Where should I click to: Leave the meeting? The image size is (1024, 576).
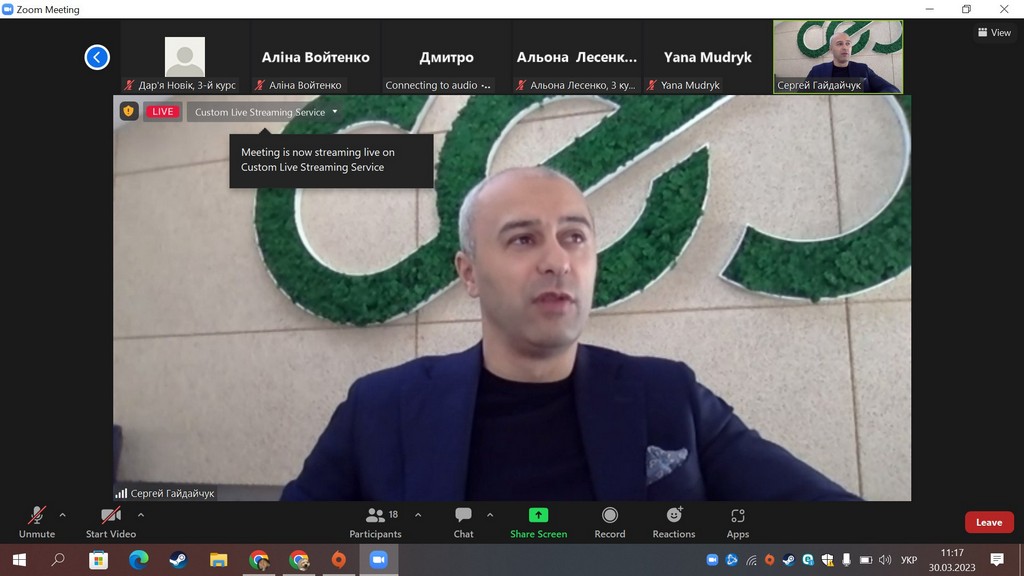988,522
